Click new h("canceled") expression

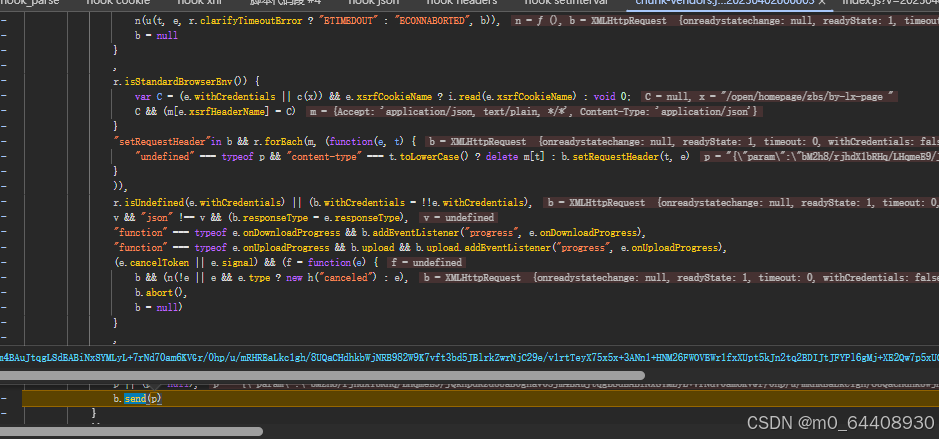(x=331, y=278)
